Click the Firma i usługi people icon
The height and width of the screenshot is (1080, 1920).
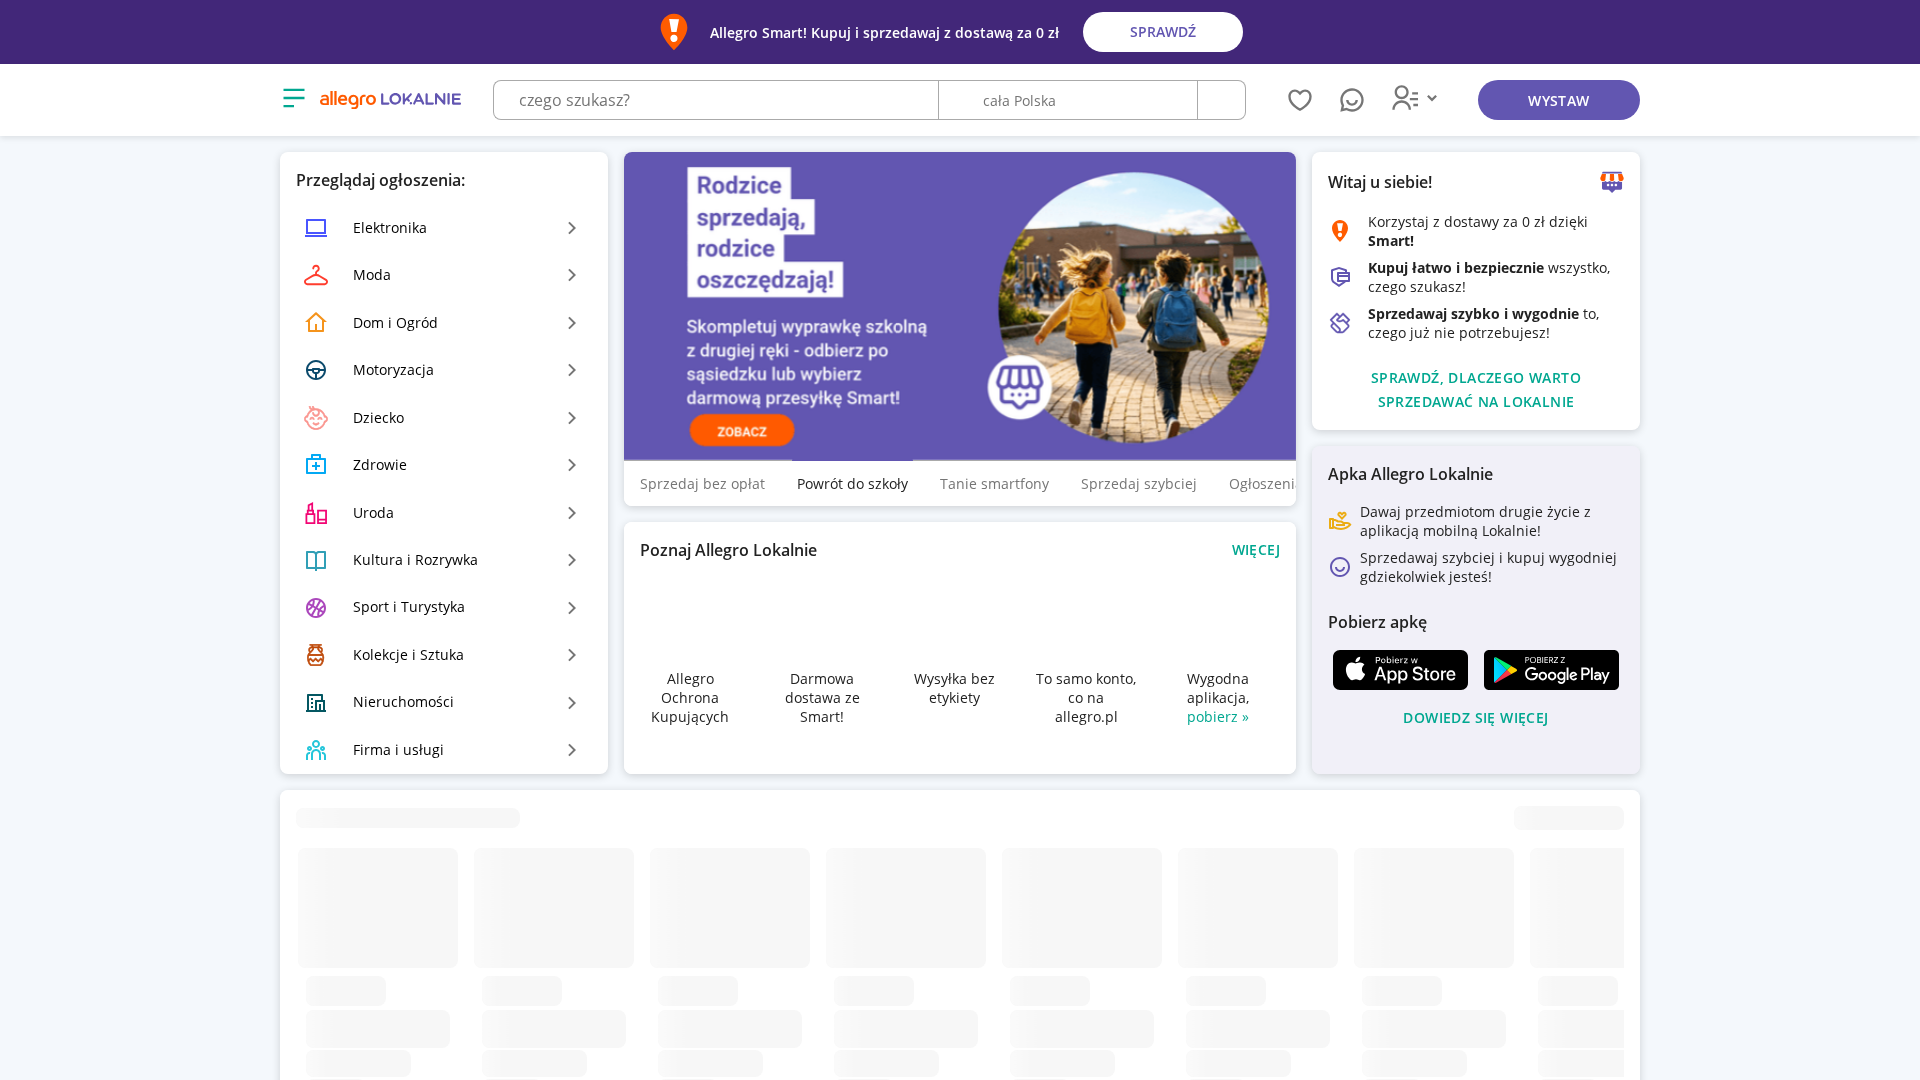[316, 750]
